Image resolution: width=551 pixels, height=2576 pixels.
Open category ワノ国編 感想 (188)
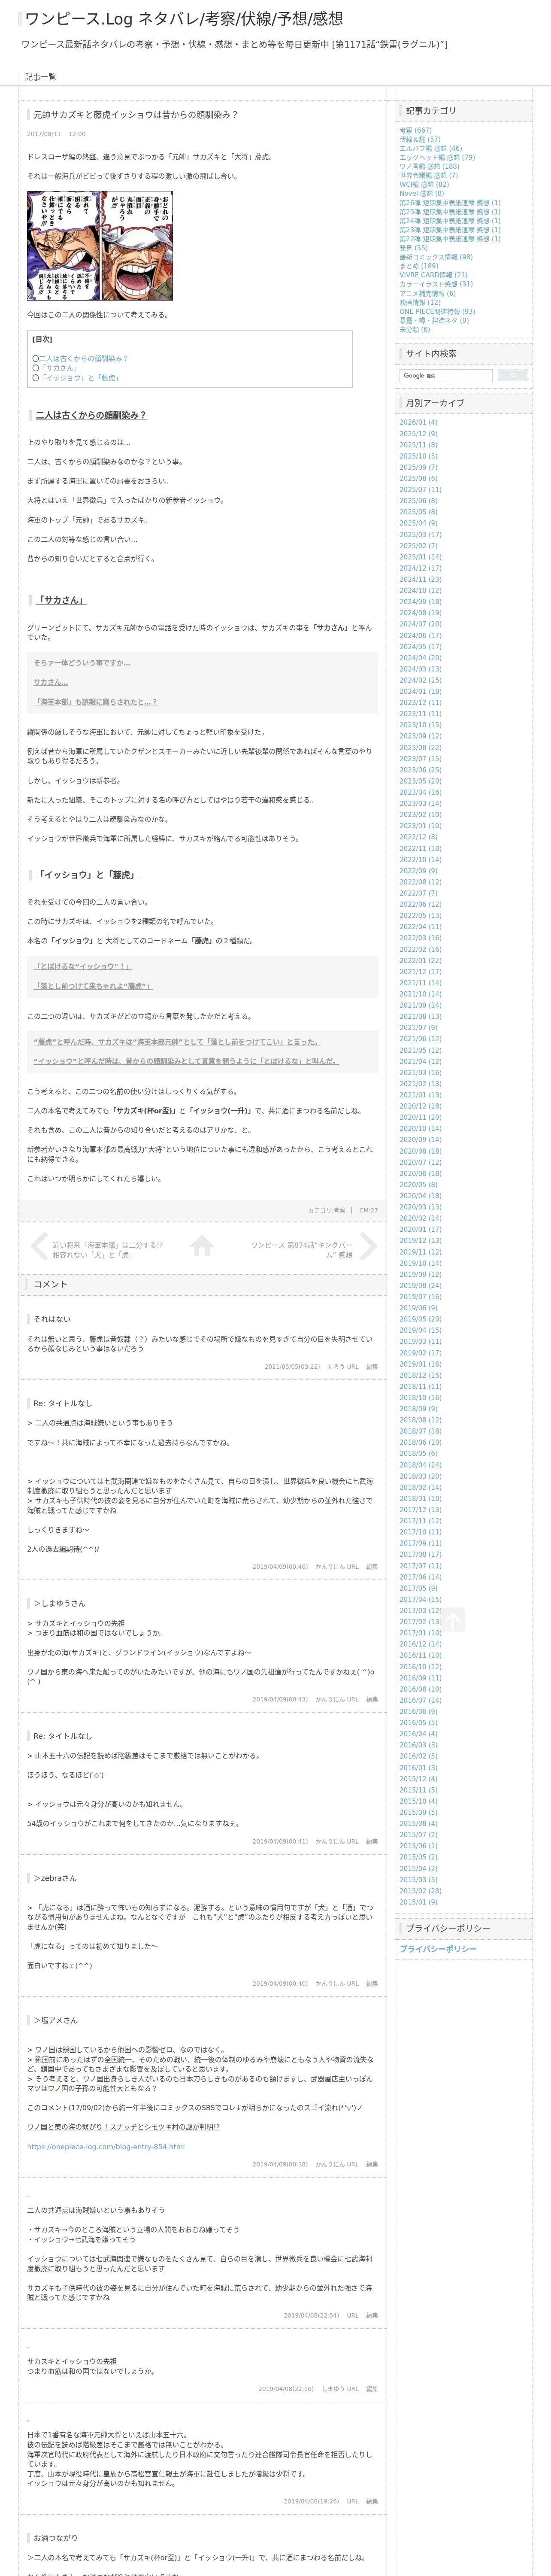click(x=430, y=166)
